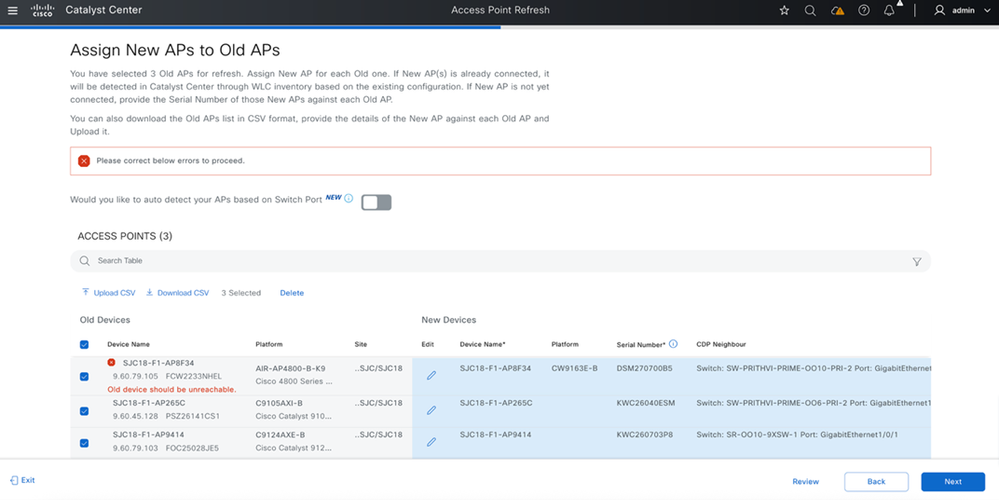Image resolution: width=999 pixels, height=500 pixels.
Task: Click the Next button
Action: [952, 482]
